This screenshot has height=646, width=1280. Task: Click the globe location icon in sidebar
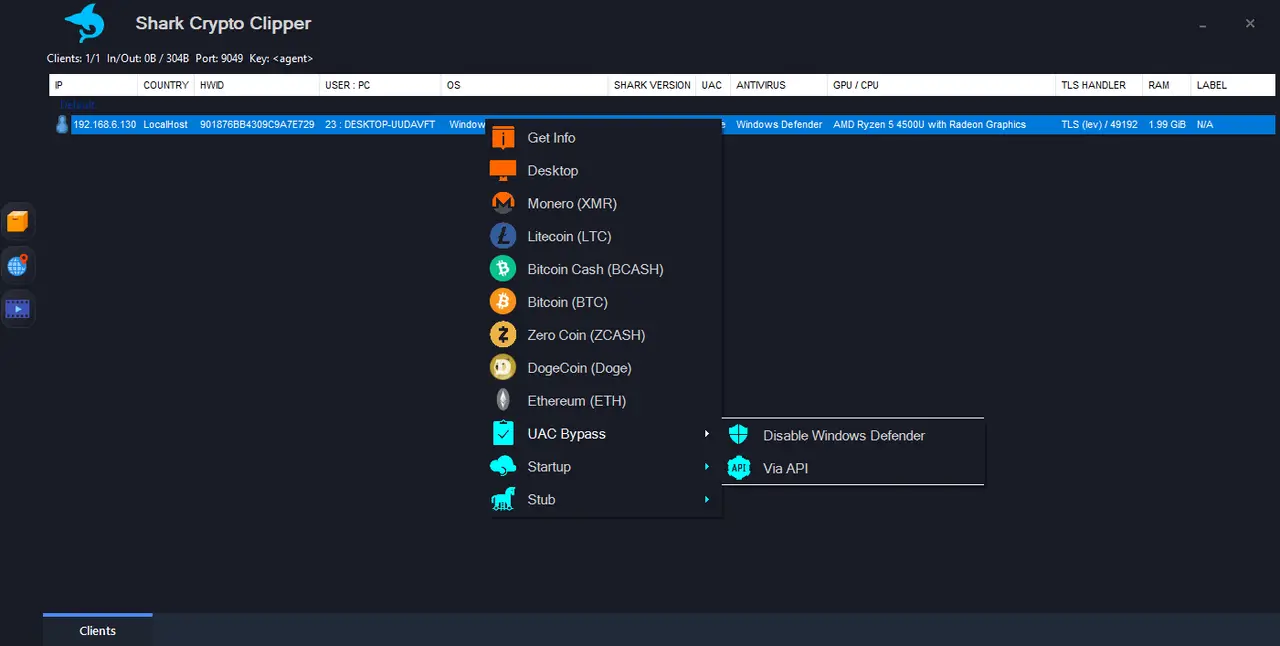pos(17,265)
